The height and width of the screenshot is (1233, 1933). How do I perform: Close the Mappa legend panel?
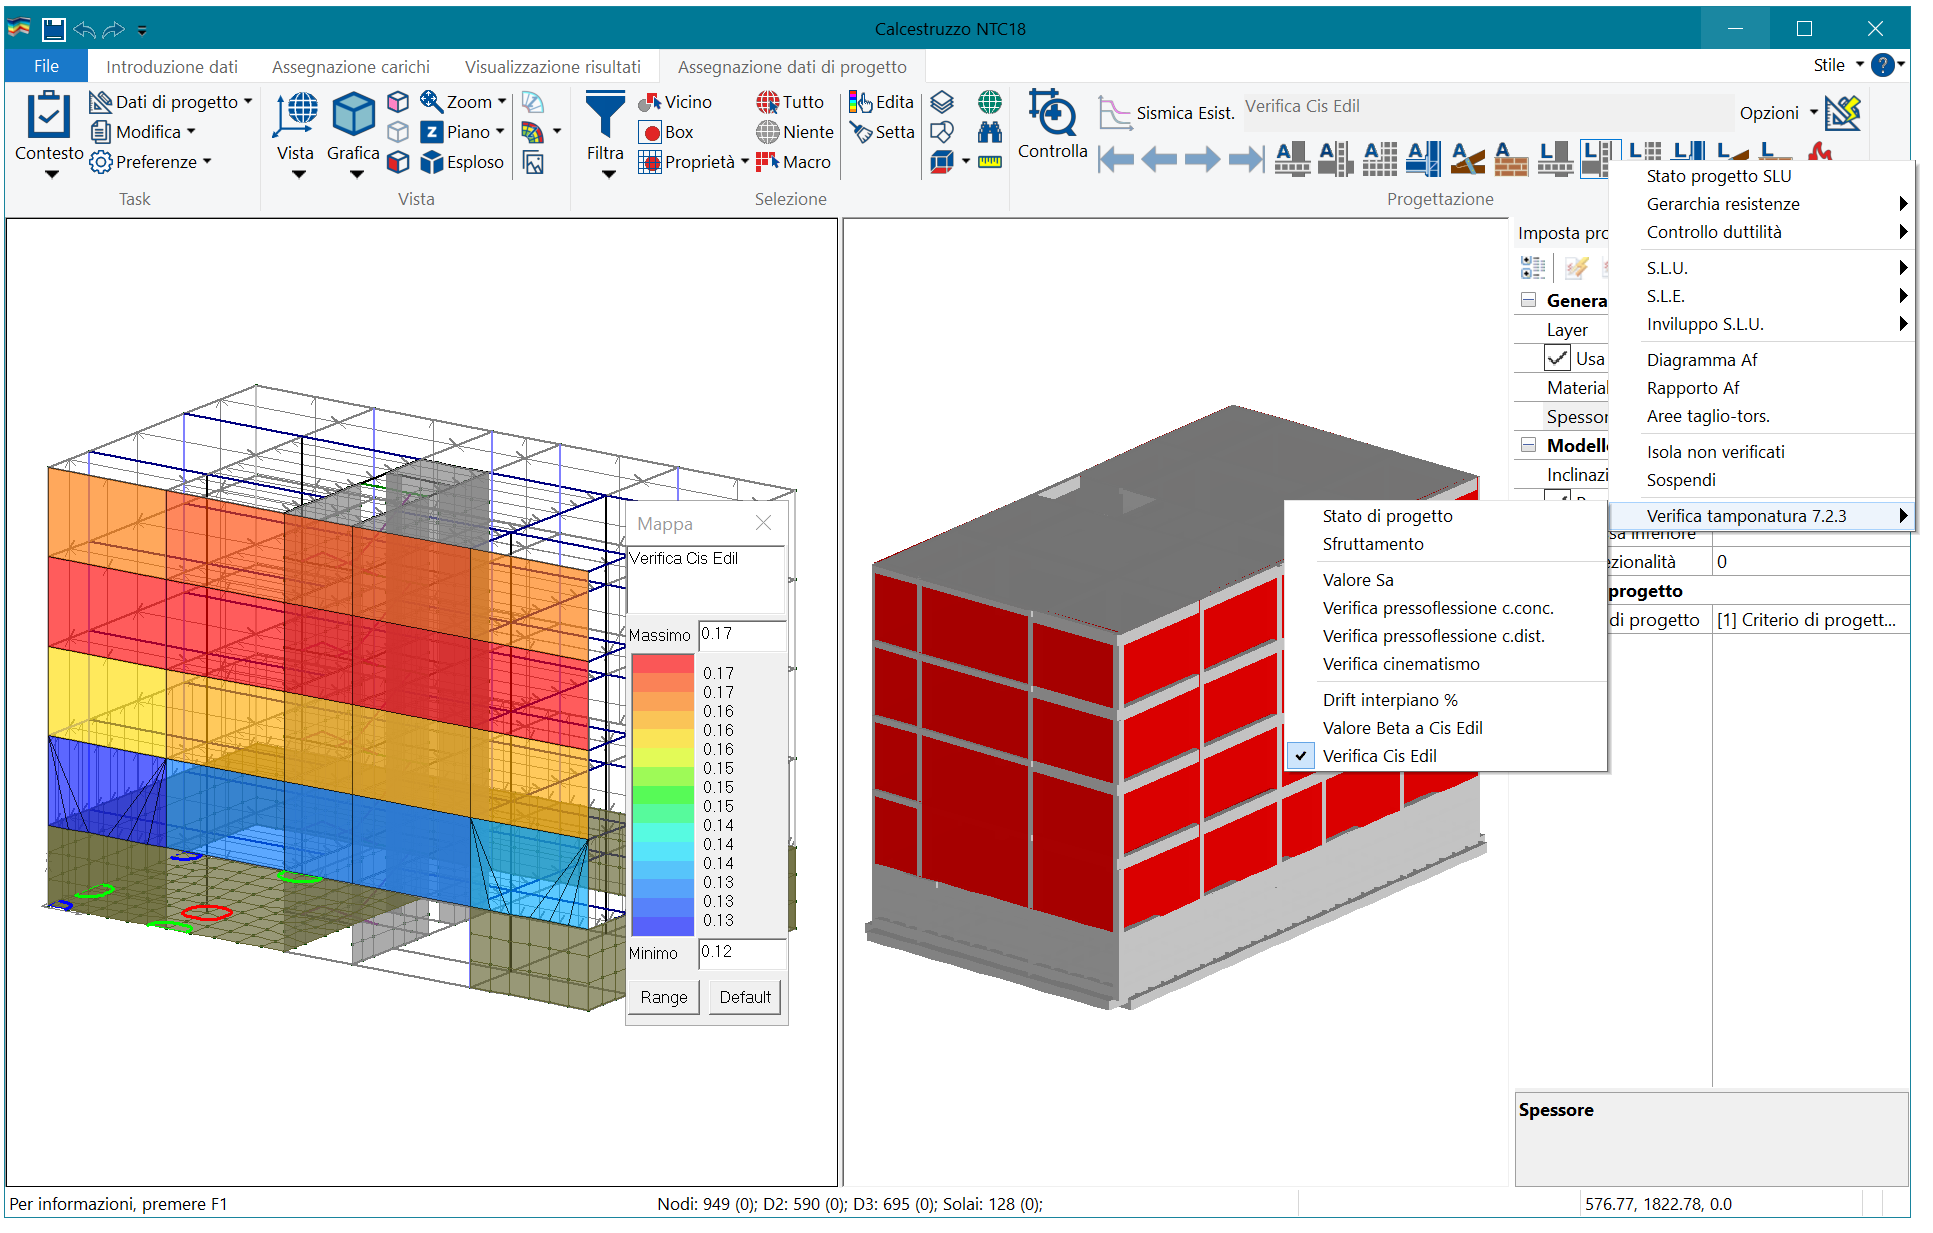764,523
